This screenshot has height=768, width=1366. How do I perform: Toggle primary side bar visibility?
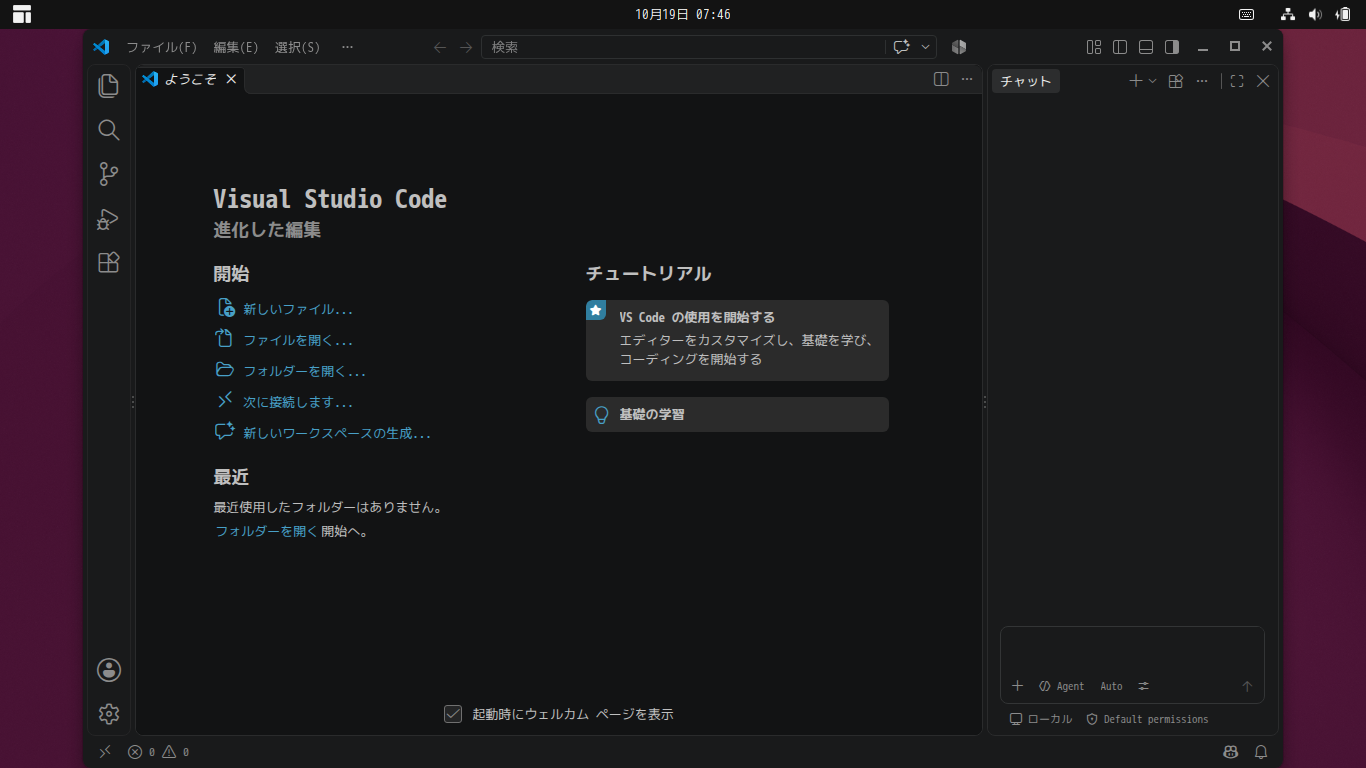[1120, 47]
